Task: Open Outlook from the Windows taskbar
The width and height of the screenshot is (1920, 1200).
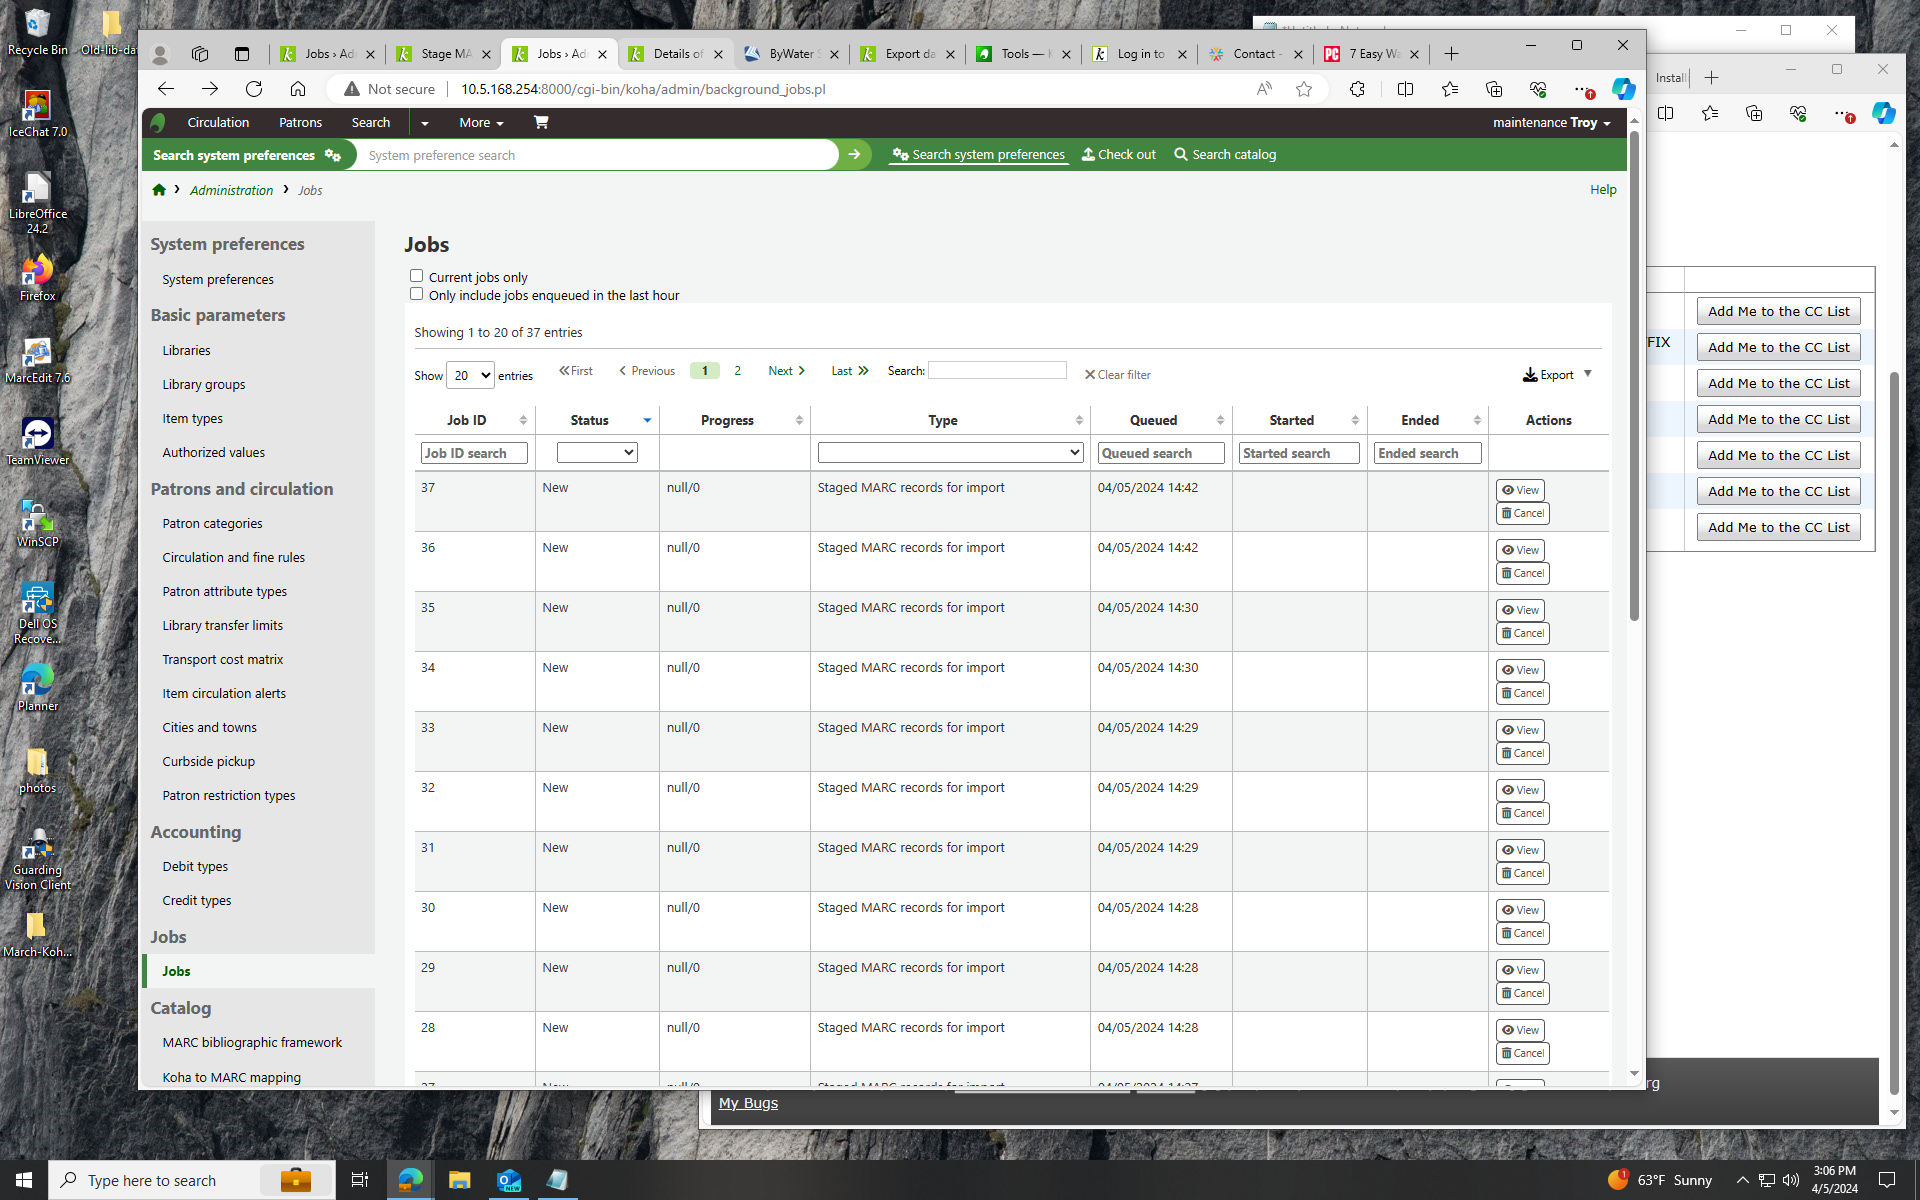Action: 509,1180
